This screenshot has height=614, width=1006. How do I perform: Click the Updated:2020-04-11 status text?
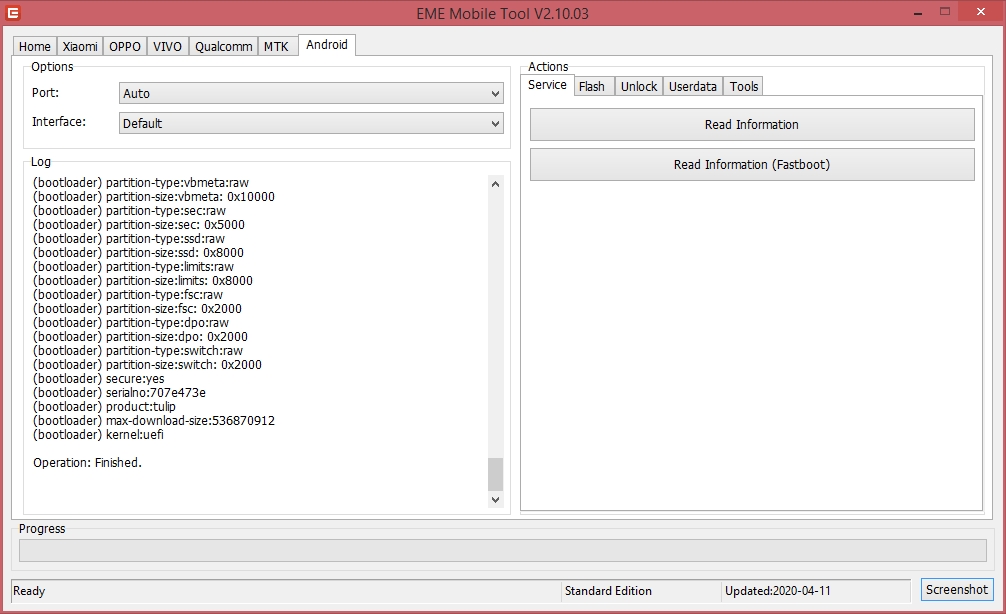pyautogui.click(x=778, y=591)
